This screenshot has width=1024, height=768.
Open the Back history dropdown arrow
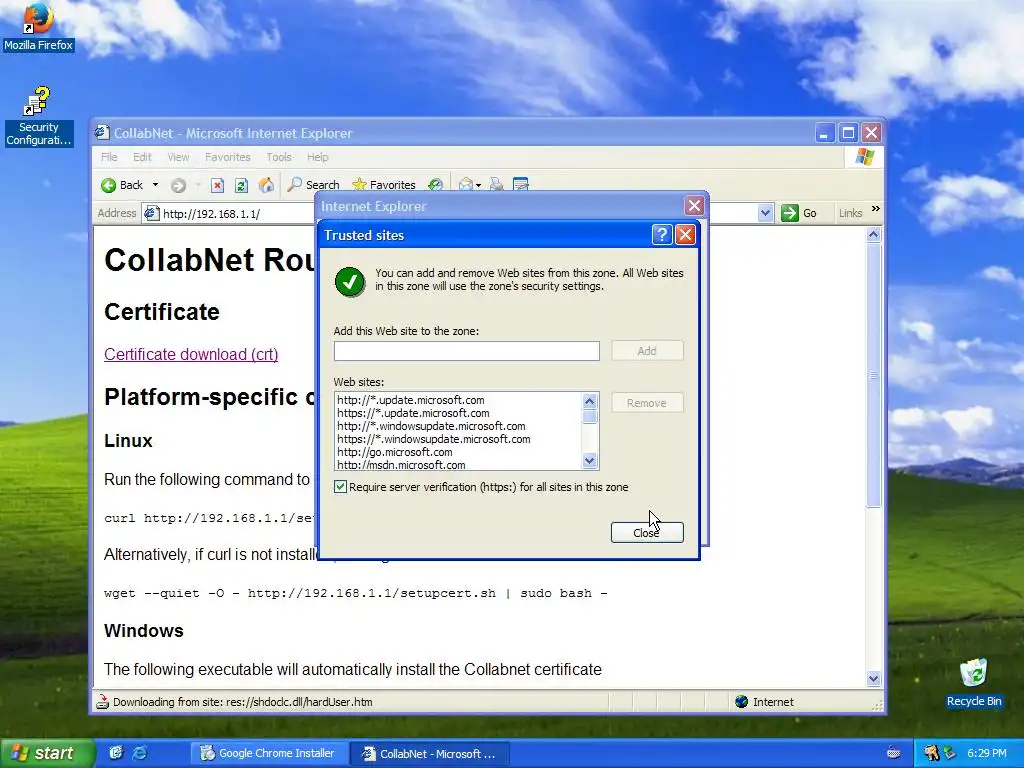click(x=155, y=185)
